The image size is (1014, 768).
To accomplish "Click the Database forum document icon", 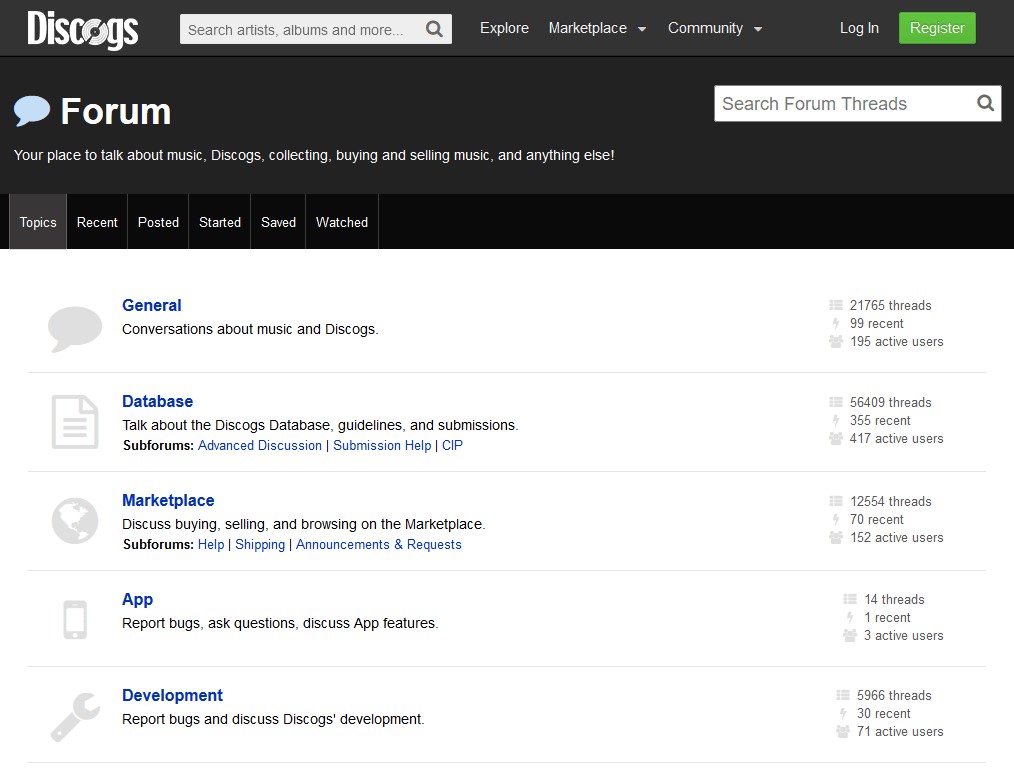I will click(x=75, y=421).
